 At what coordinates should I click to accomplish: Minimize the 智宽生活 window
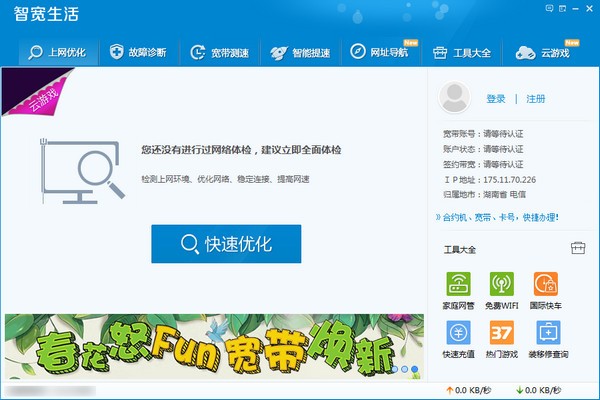point(576,8)
